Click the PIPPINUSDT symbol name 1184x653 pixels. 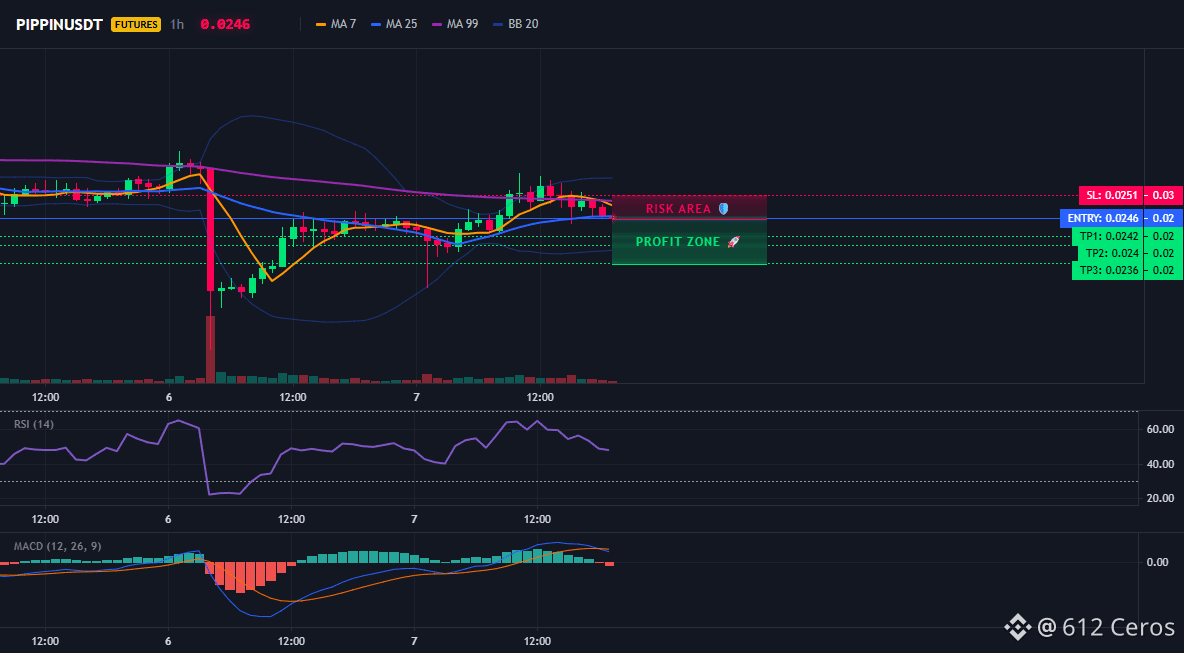pyautogui.click(x=60, y=24)
